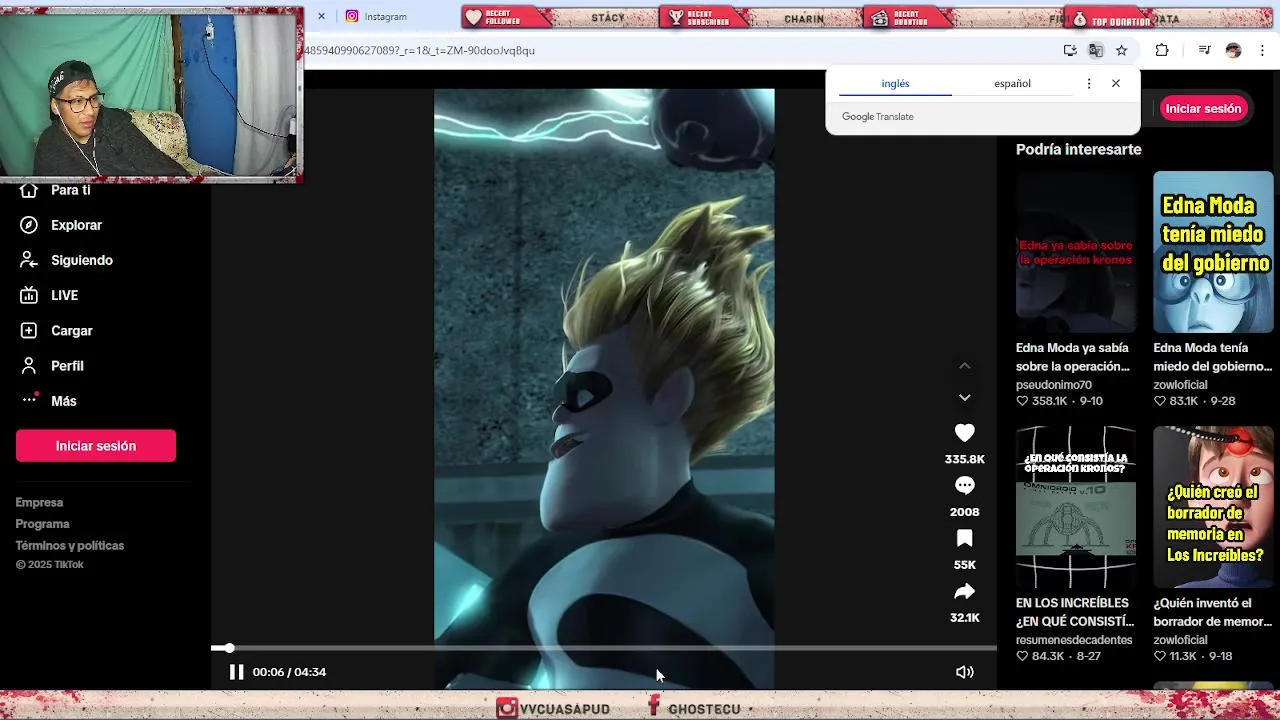This screenshot has width=1280, height=720.
Task: Open Términos y políticas link
Action: [x=70, y=545]
